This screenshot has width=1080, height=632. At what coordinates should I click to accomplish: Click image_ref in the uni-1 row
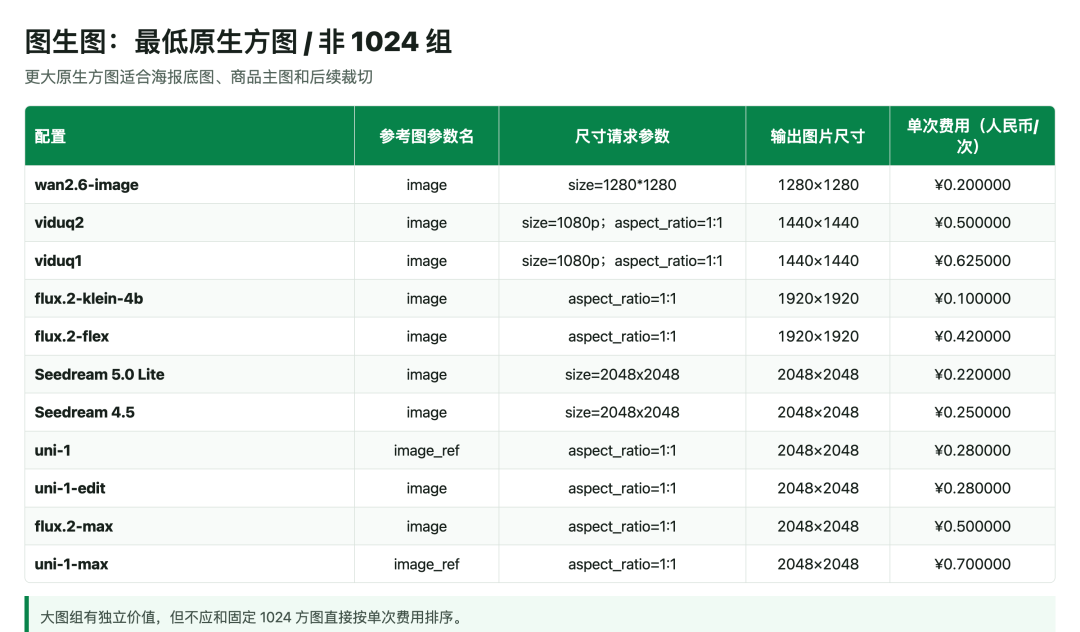[x=426, y=450]
